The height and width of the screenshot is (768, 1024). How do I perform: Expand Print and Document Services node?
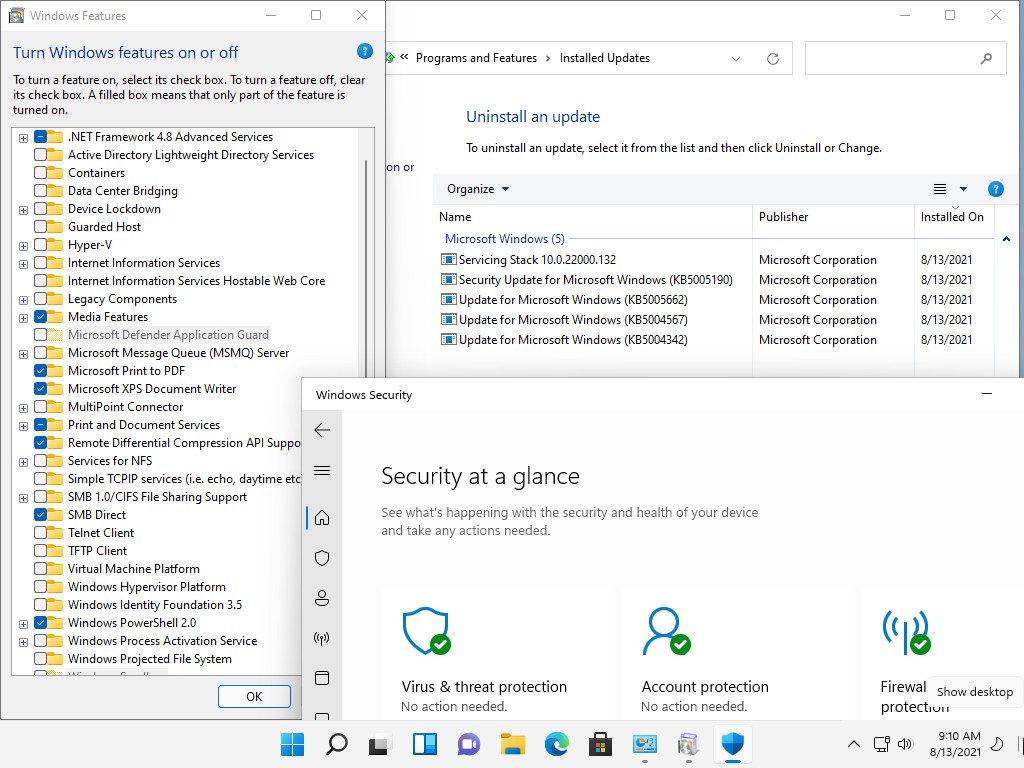click(x=24, y=426)
